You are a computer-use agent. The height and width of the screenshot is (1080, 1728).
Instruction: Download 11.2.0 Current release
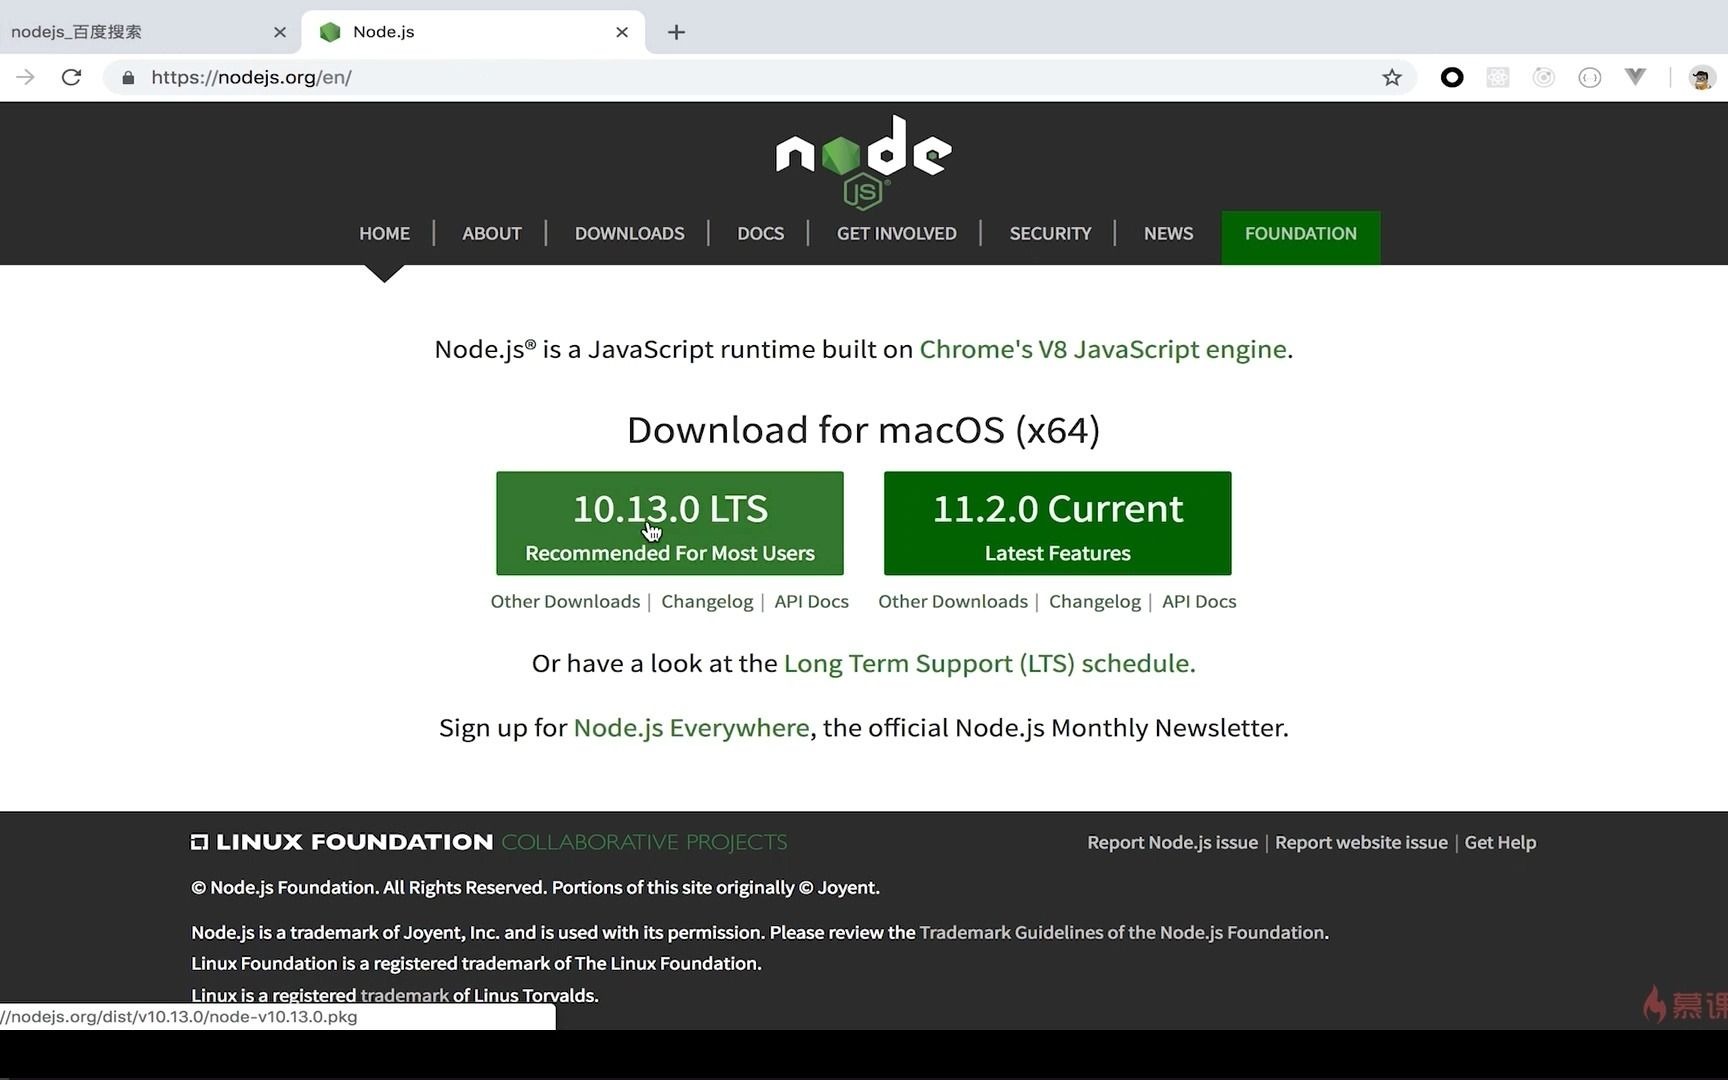[x=1057, y=523]
